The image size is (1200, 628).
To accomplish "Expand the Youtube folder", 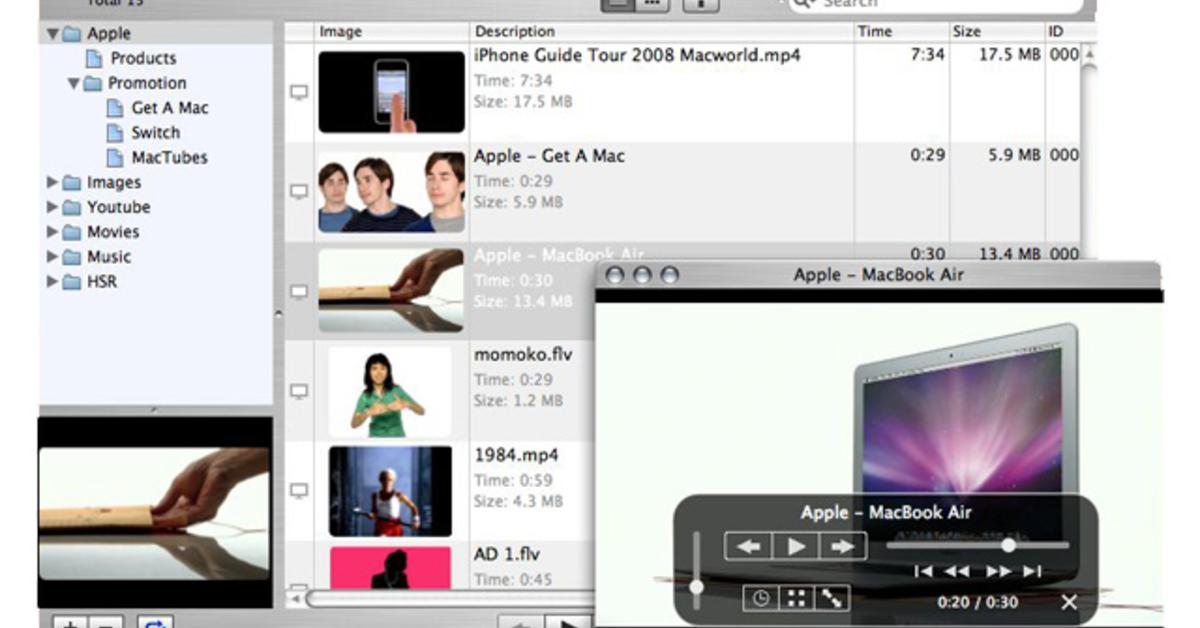I will (x=53, y=207).
